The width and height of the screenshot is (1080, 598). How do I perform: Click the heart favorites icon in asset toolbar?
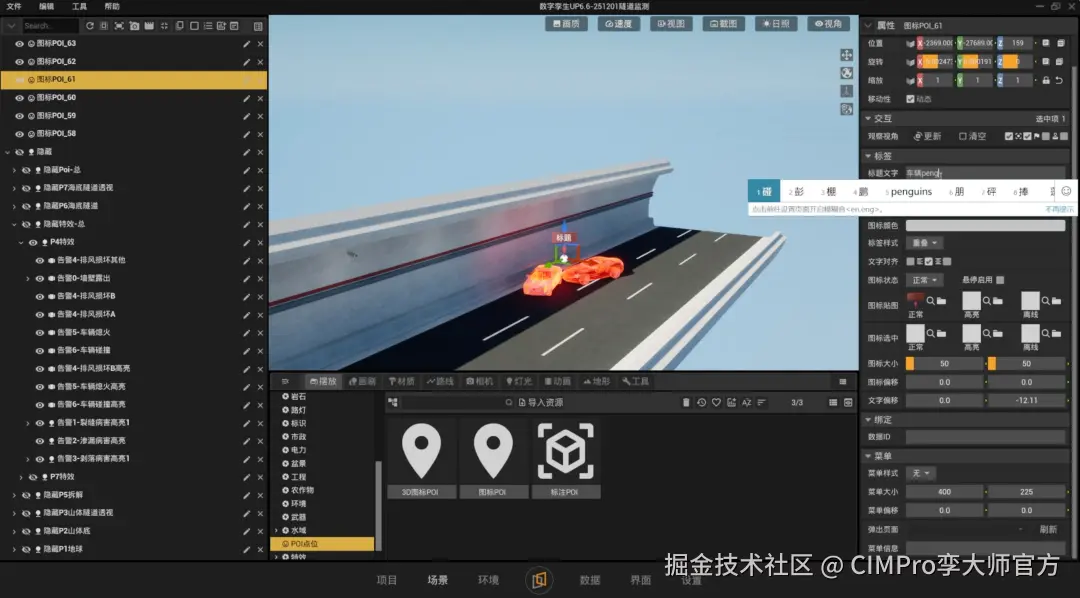[x=716, y=402]
